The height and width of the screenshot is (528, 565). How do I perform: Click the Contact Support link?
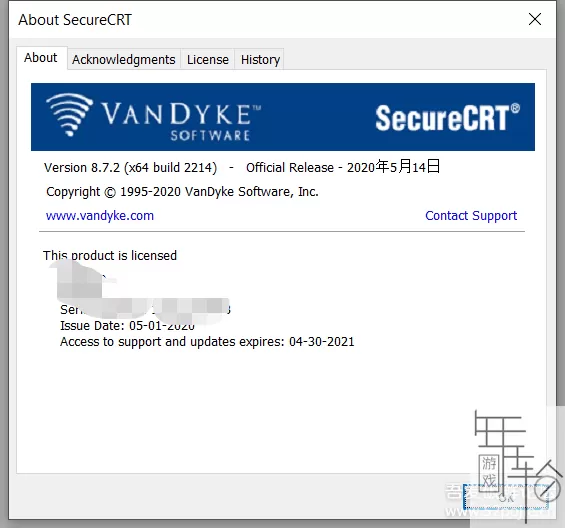pos(471,216)
